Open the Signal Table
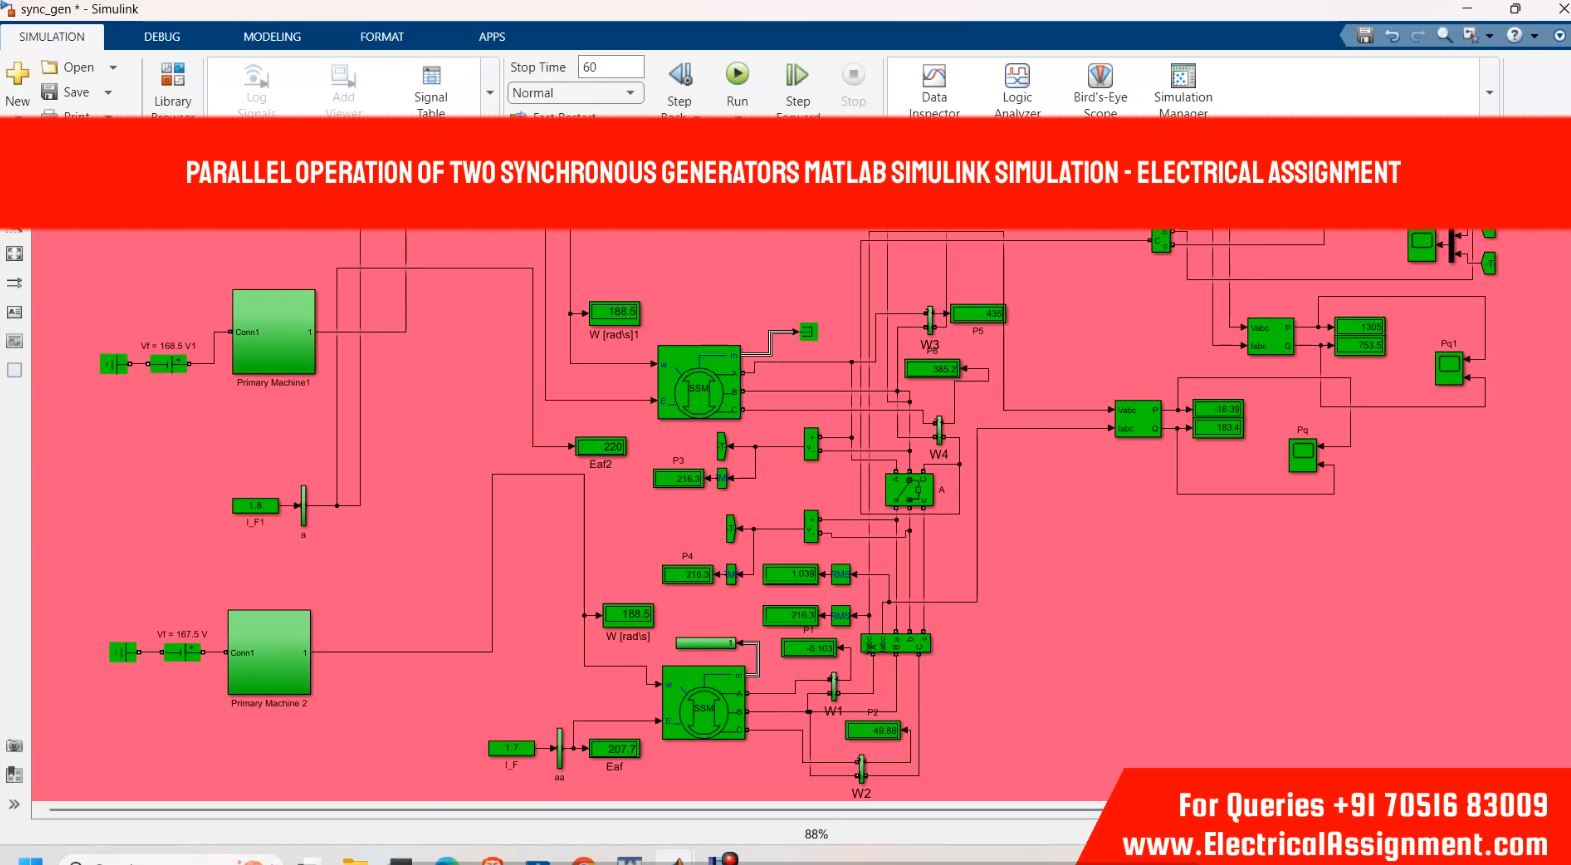This screenshot has height=865, width=1571. 431,86
